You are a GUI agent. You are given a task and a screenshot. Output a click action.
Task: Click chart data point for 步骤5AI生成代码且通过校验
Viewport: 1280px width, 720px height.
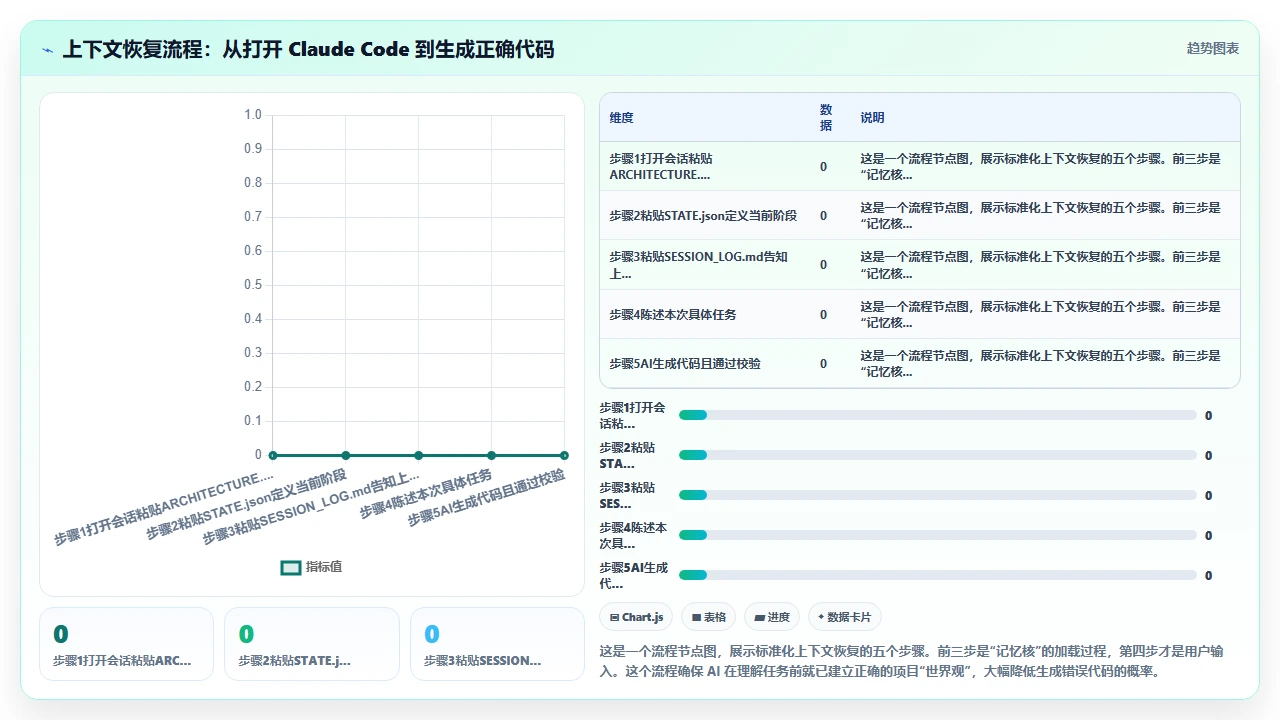[x=564, y=455]
